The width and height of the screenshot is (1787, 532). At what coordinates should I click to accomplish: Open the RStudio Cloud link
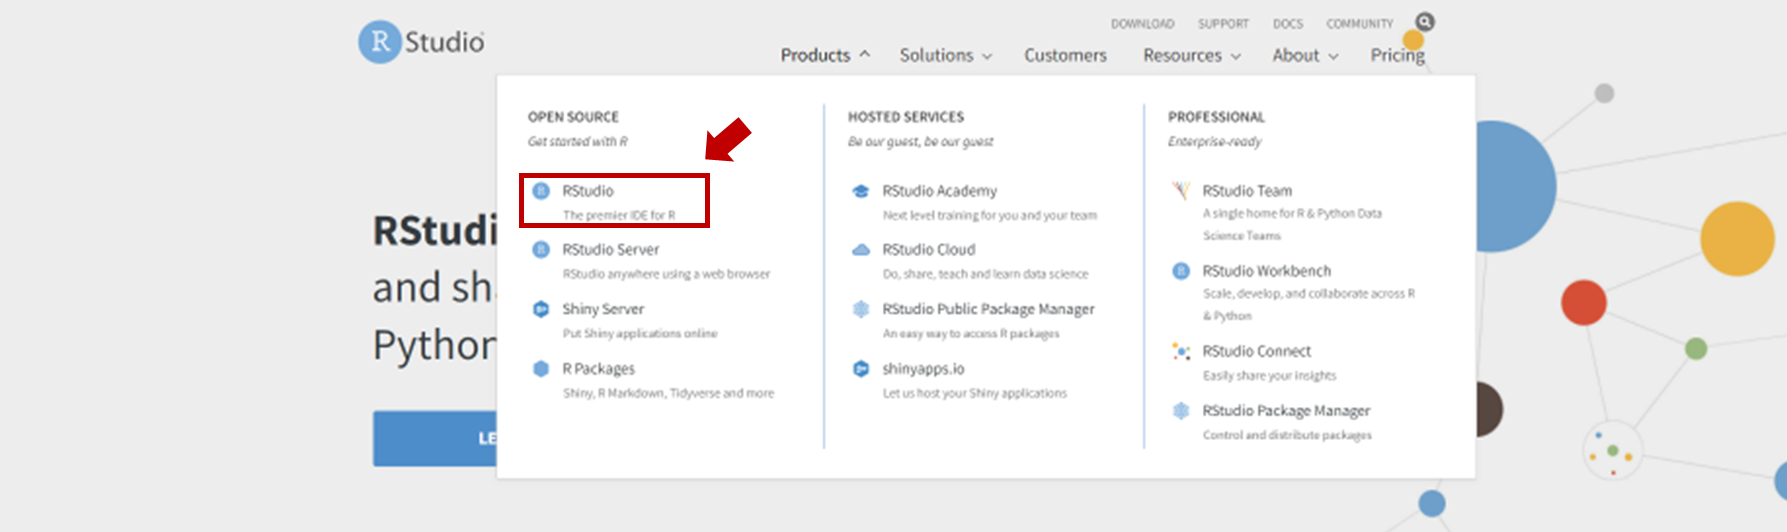[928, 250]
